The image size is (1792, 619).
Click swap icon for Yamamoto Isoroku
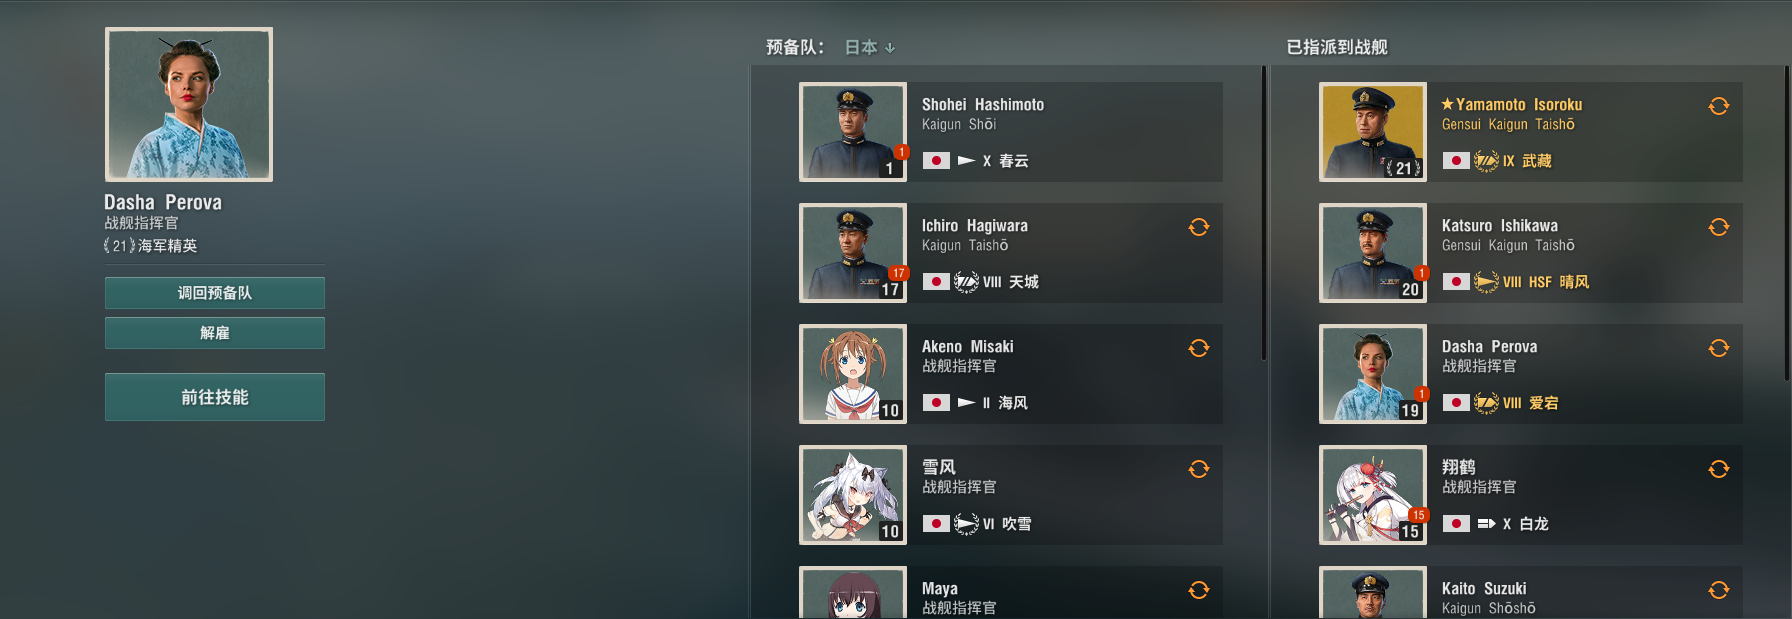click(x=1719, y=106)
